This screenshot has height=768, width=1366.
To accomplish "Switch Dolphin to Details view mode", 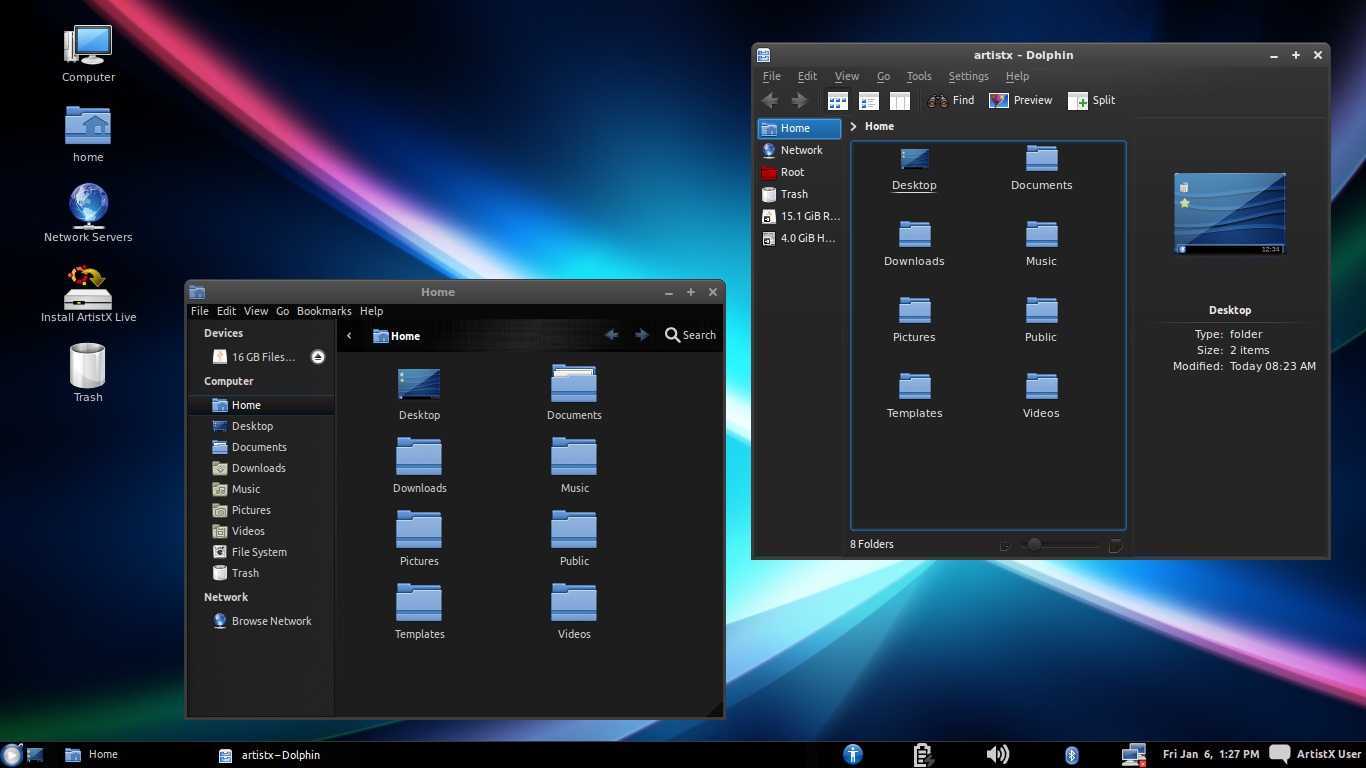I will point(869,101).
